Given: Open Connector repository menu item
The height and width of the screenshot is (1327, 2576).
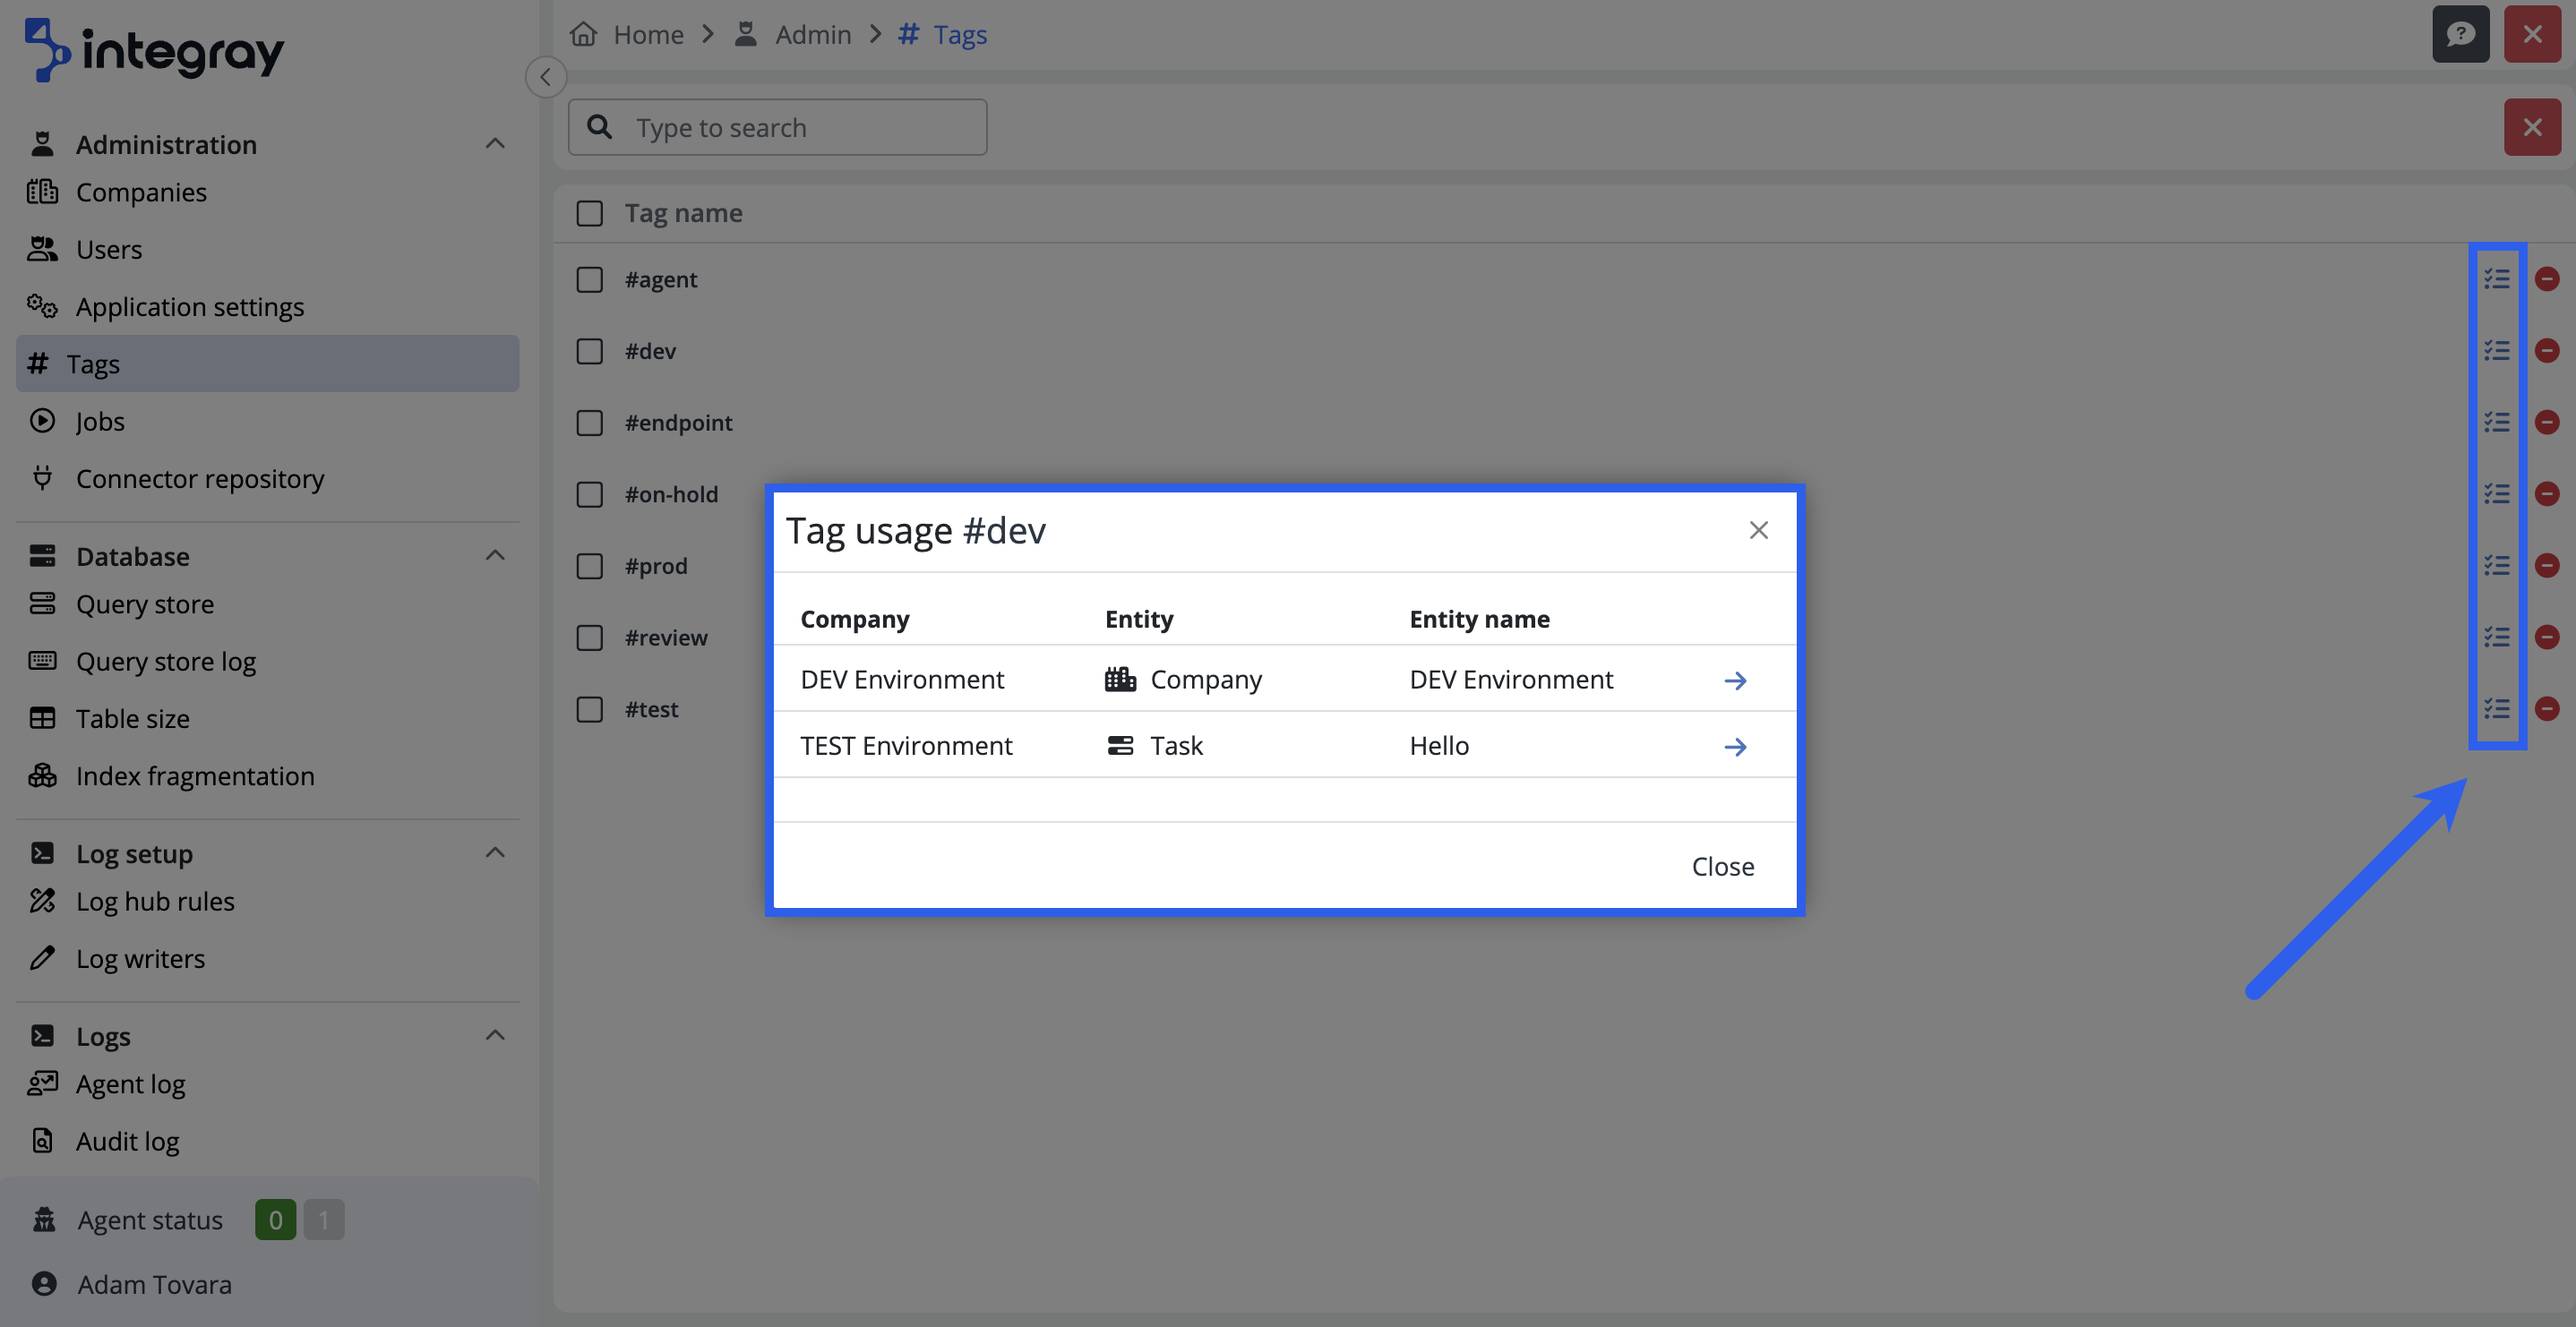Looking at the screenshot, I should click(199, 479).
